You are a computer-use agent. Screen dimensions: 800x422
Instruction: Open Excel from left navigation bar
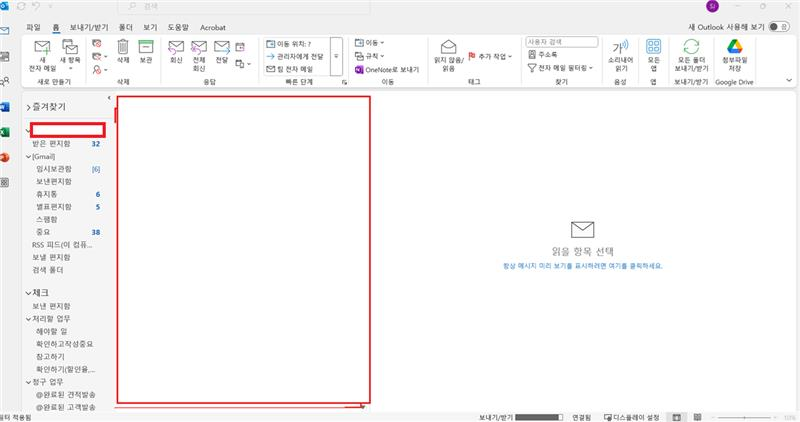tap(5, 132)
